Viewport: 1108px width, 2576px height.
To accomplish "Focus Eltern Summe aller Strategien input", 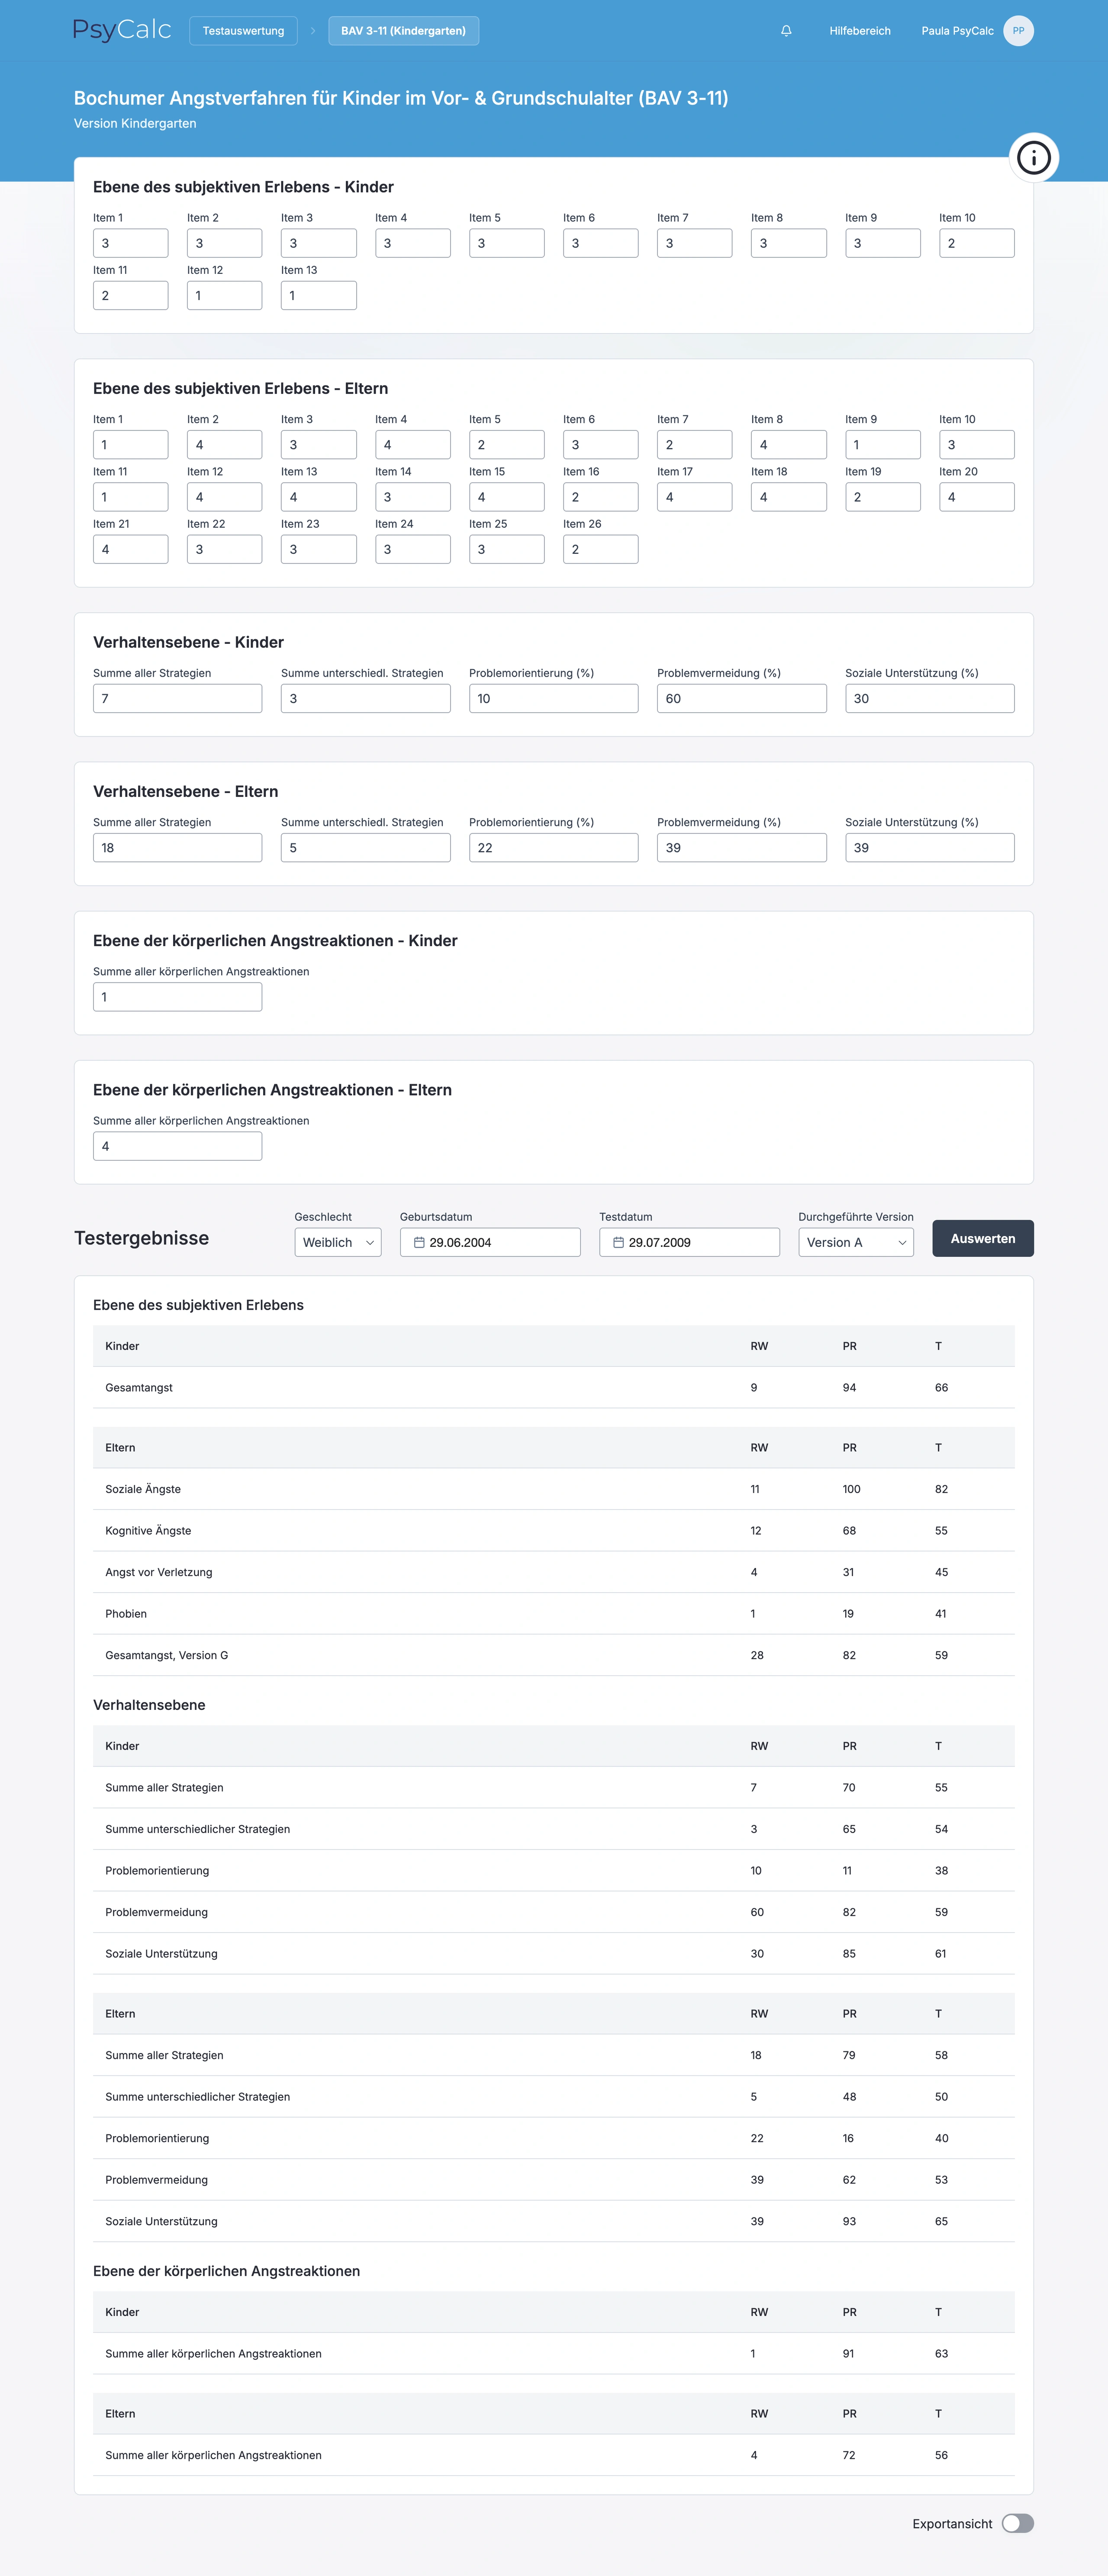I will (178, 848).
